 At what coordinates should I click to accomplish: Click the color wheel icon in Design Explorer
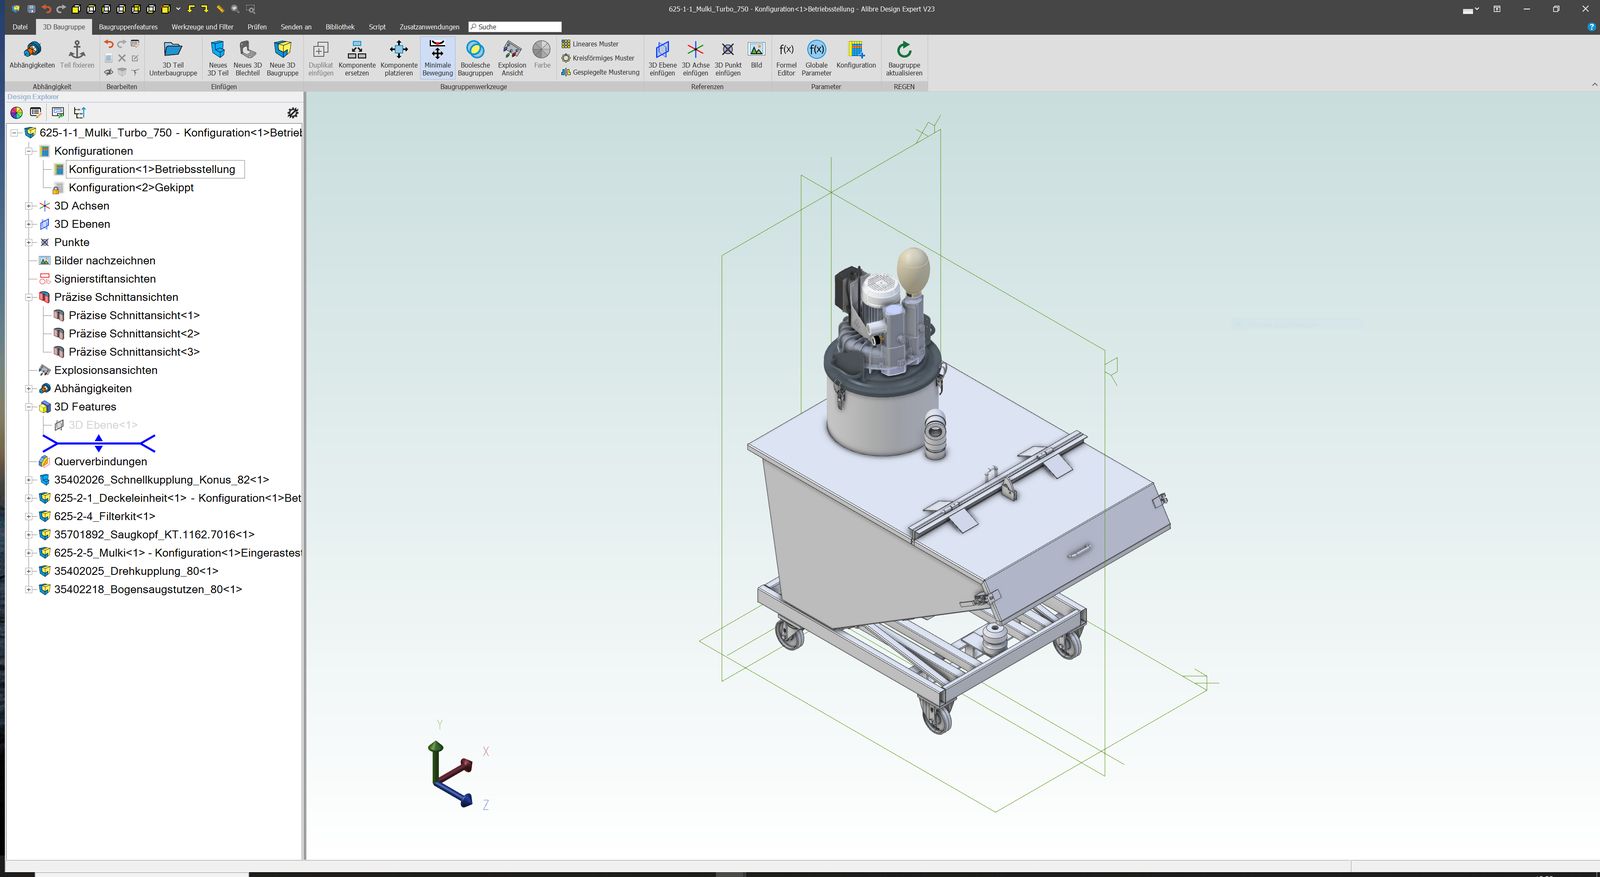click(16, 113)
